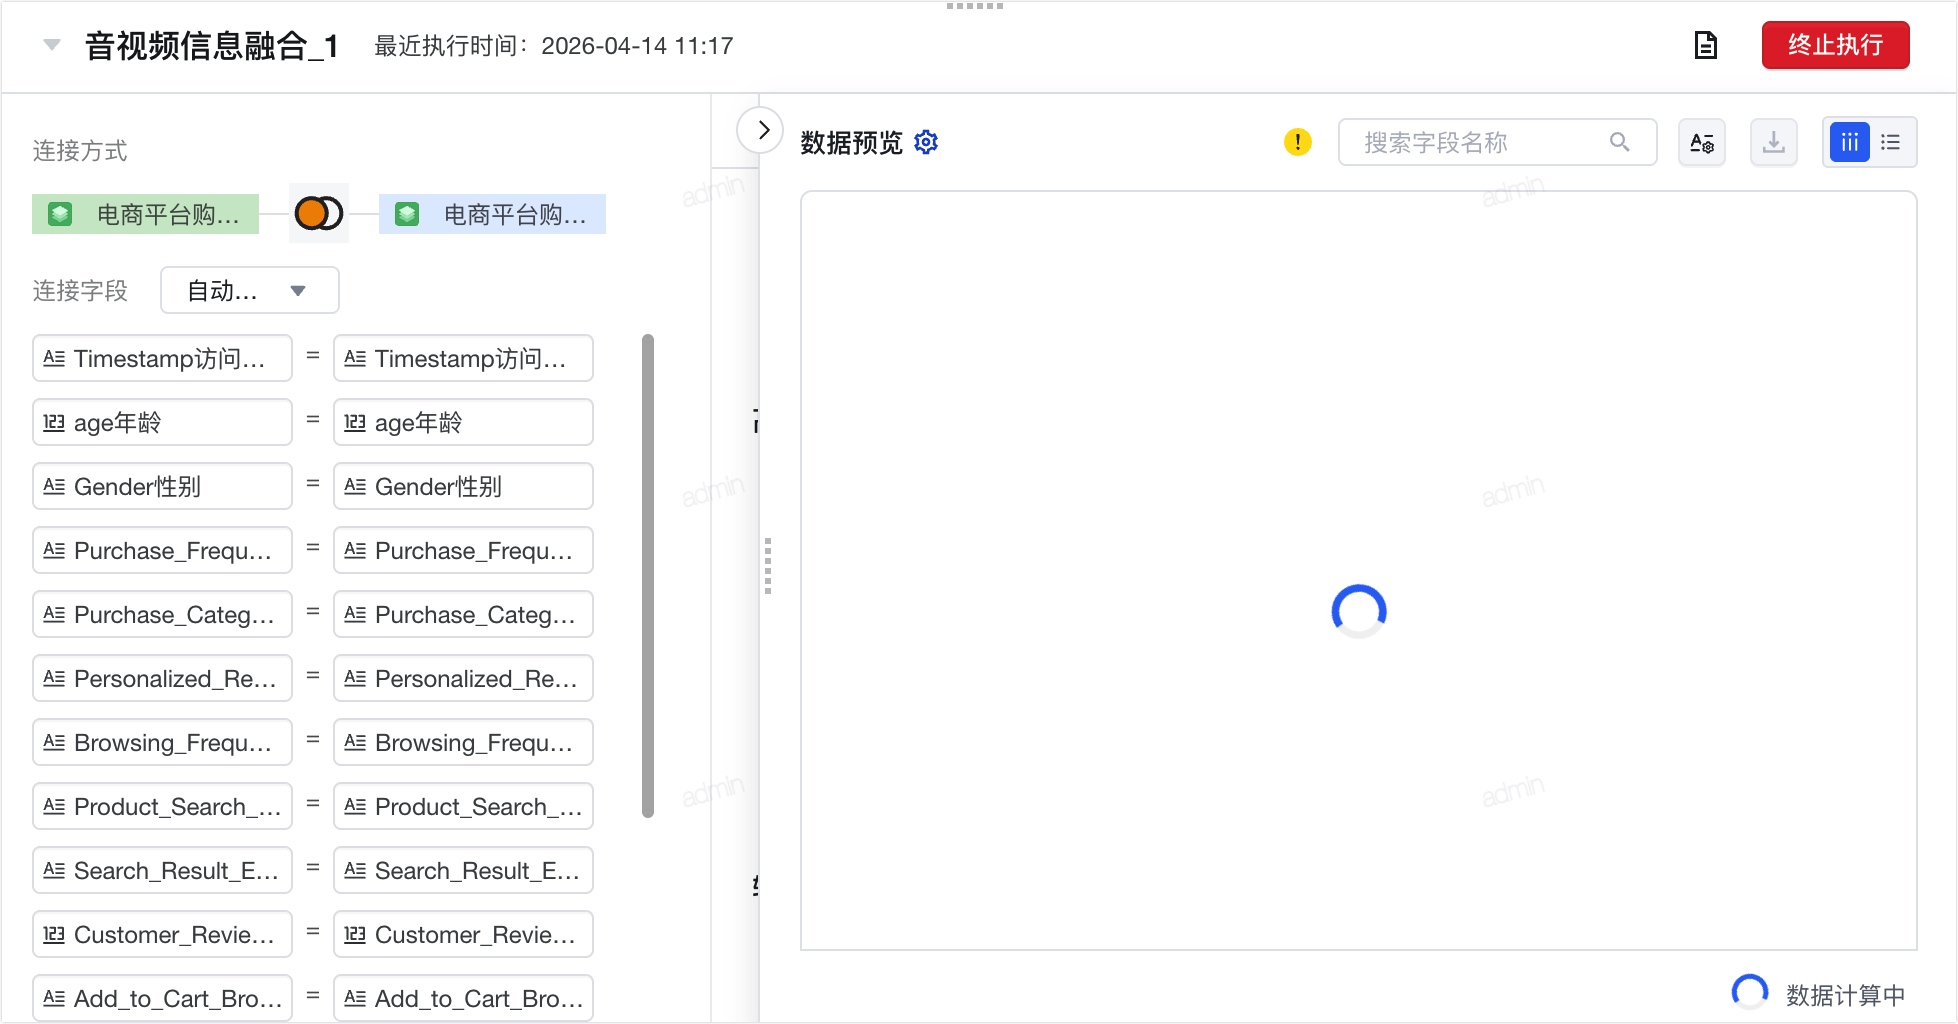
Task: Switch to list view
Action: coord(1891,142)
